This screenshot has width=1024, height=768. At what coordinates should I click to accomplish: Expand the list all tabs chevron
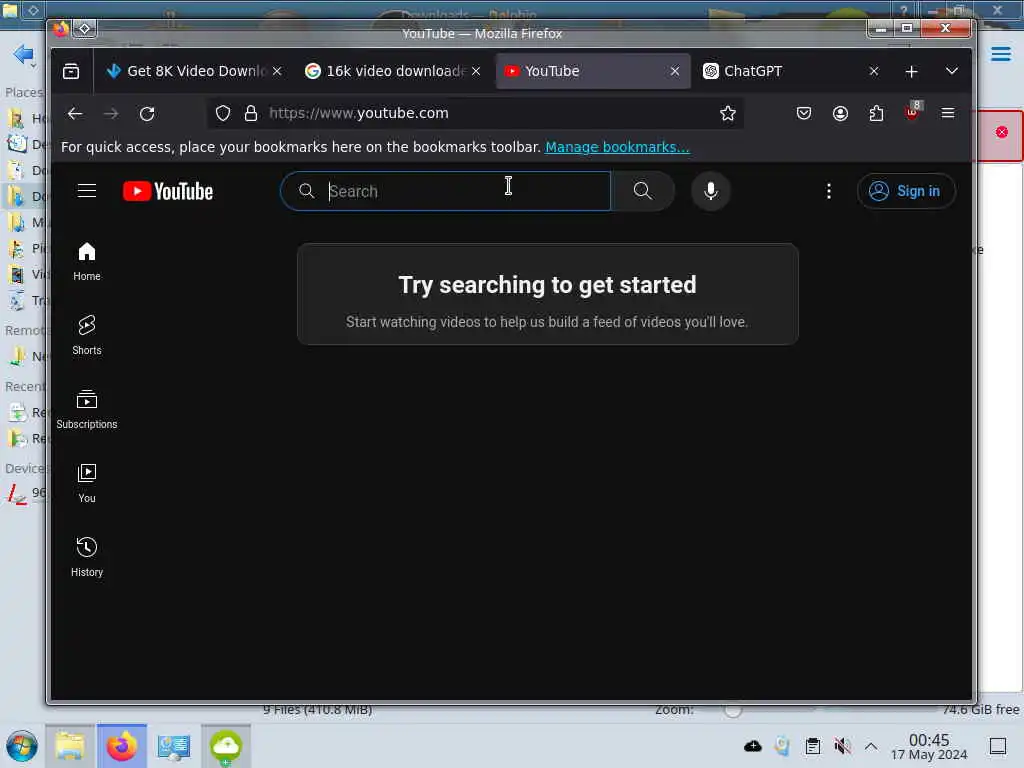tap(952, 71)
